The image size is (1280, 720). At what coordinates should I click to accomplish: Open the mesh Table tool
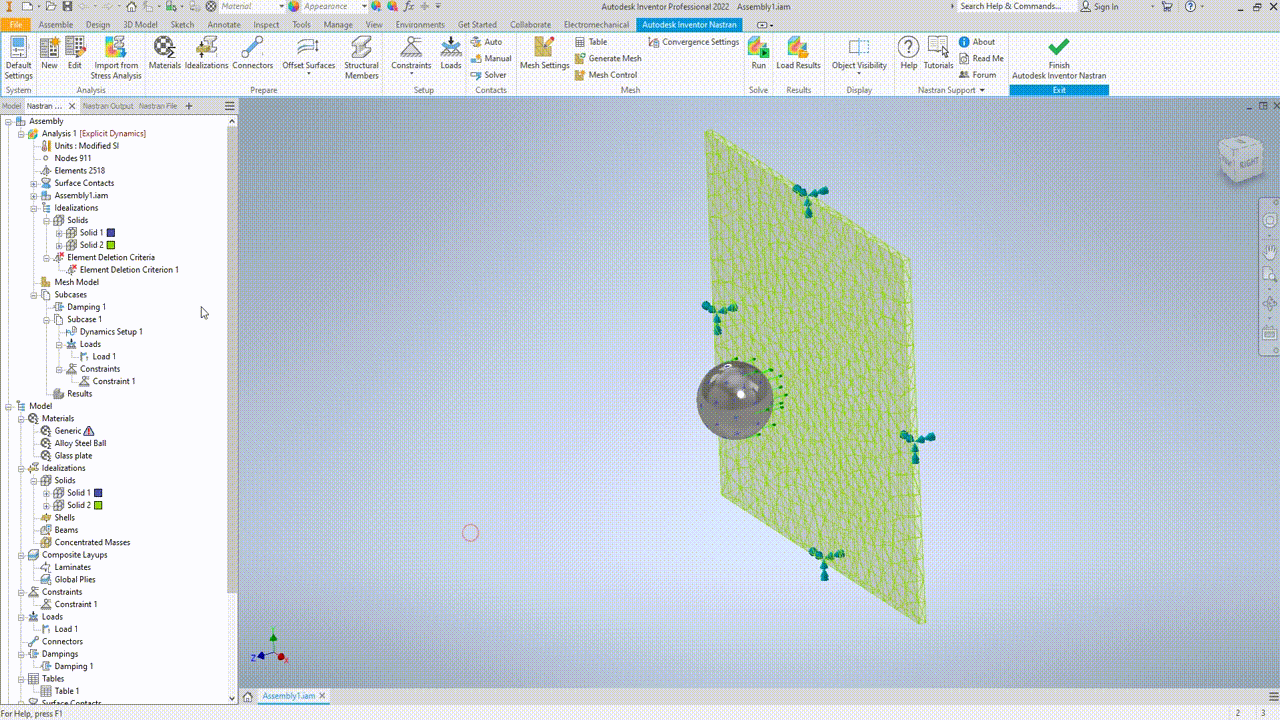(x=591, y=42)
